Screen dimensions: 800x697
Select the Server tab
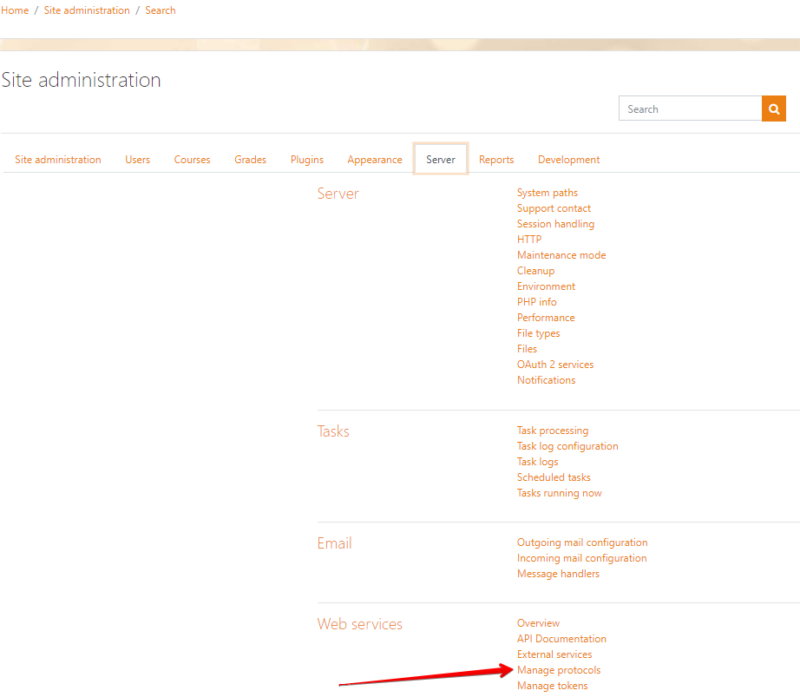tap(440, 159)
